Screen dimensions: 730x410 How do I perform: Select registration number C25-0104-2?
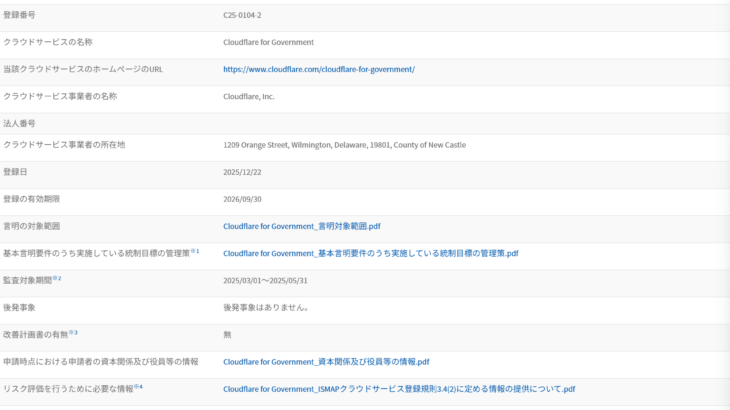point(242,15)
